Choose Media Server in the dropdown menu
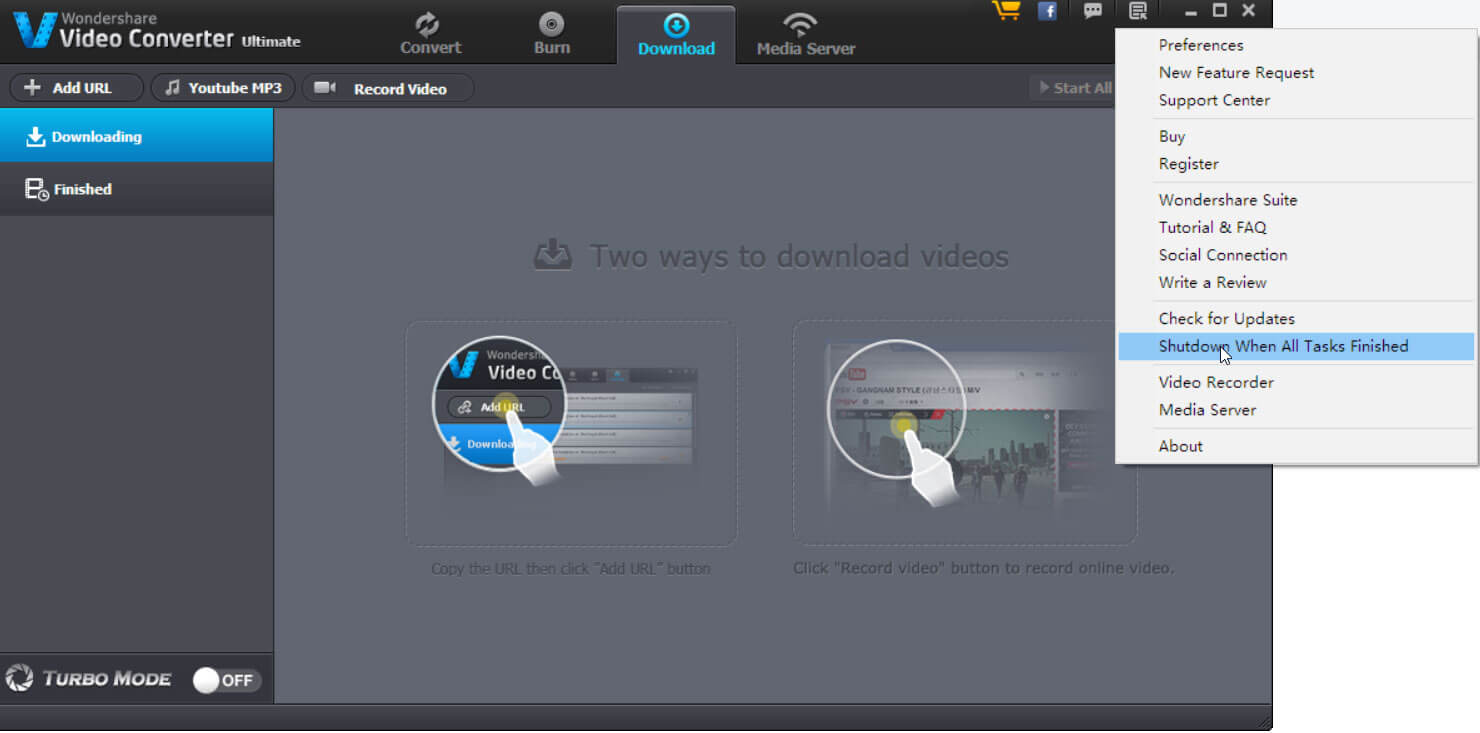This screenshot has height=733, width=1480. pos(1296,410)
